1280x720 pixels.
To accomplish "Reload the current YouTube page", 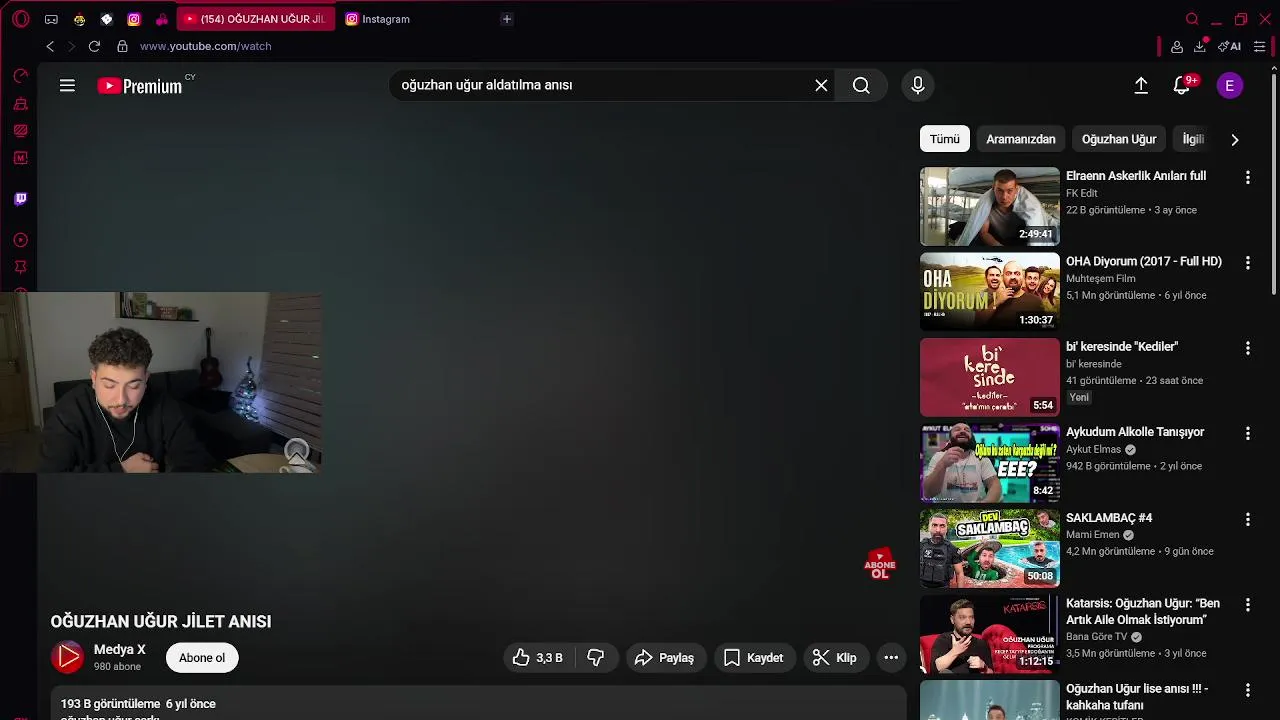I will 94,46.
